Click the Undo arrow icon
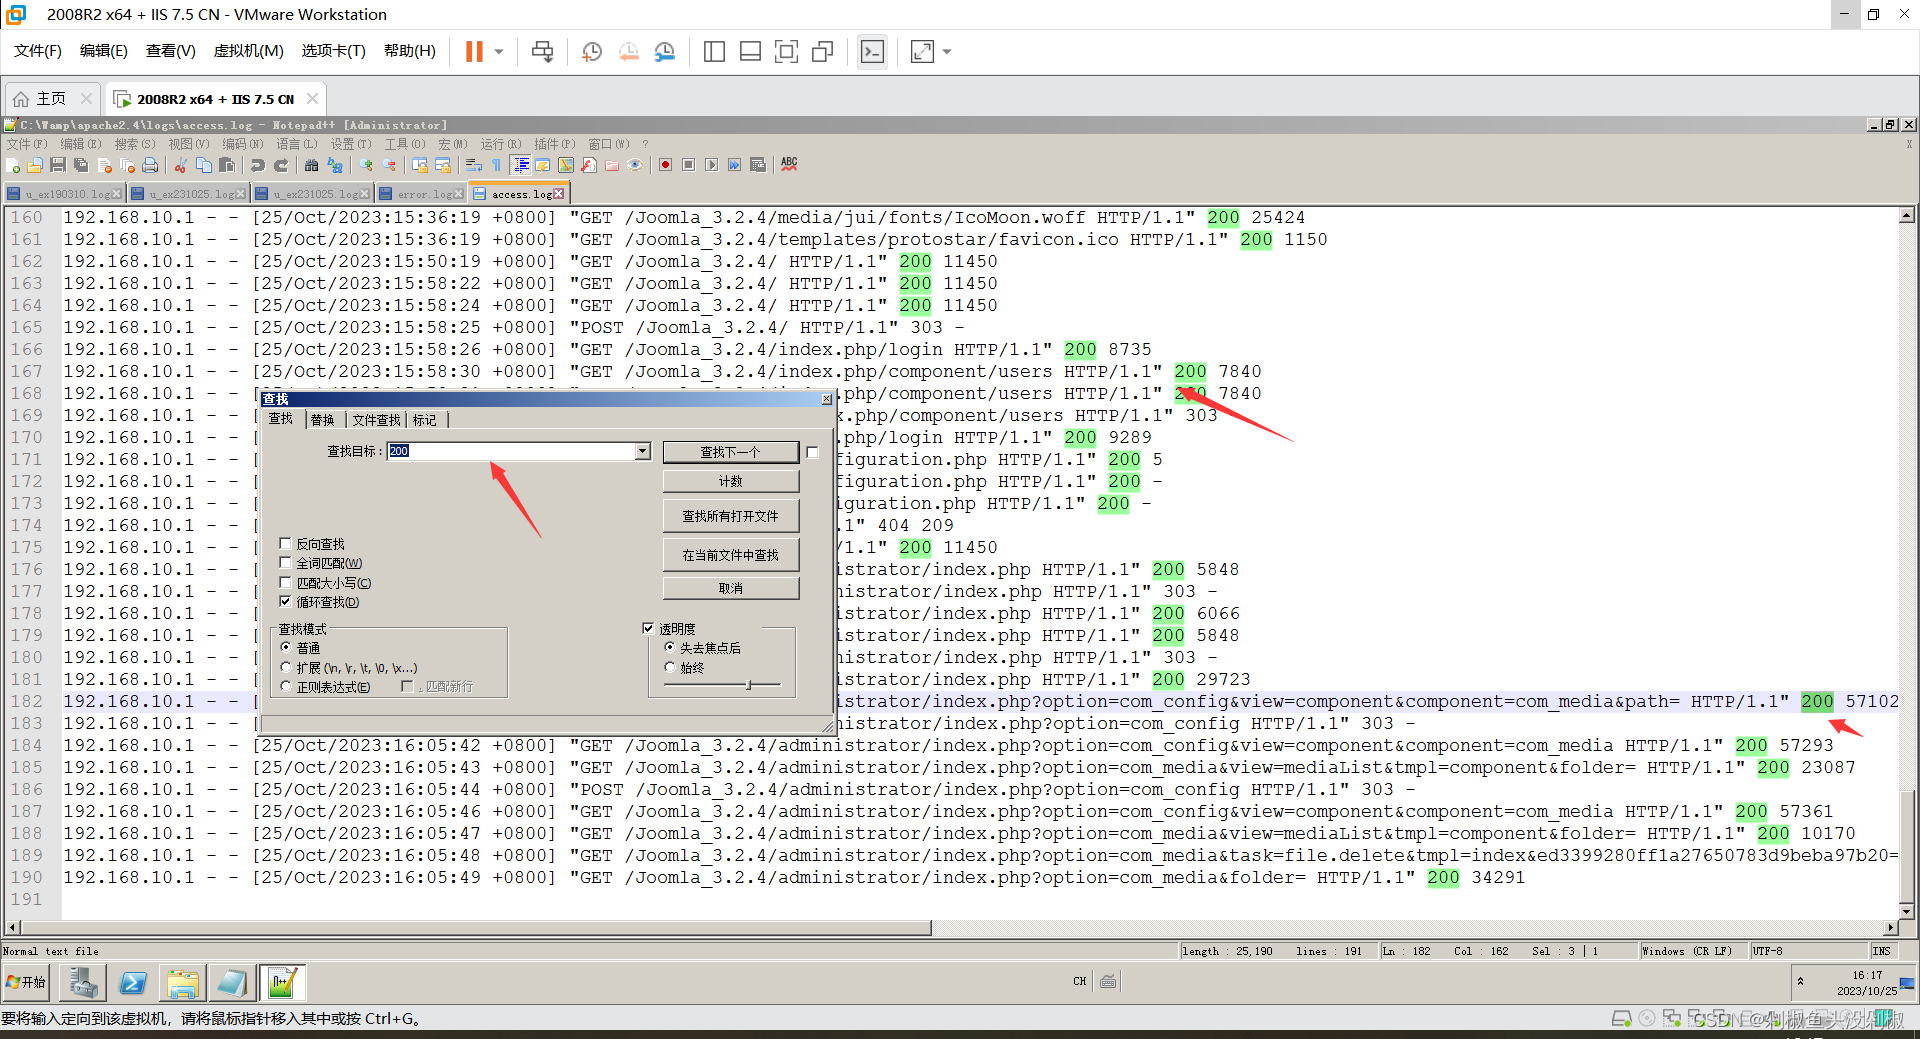This screenshot has height=1039, width=1920. tap(258, 165)
